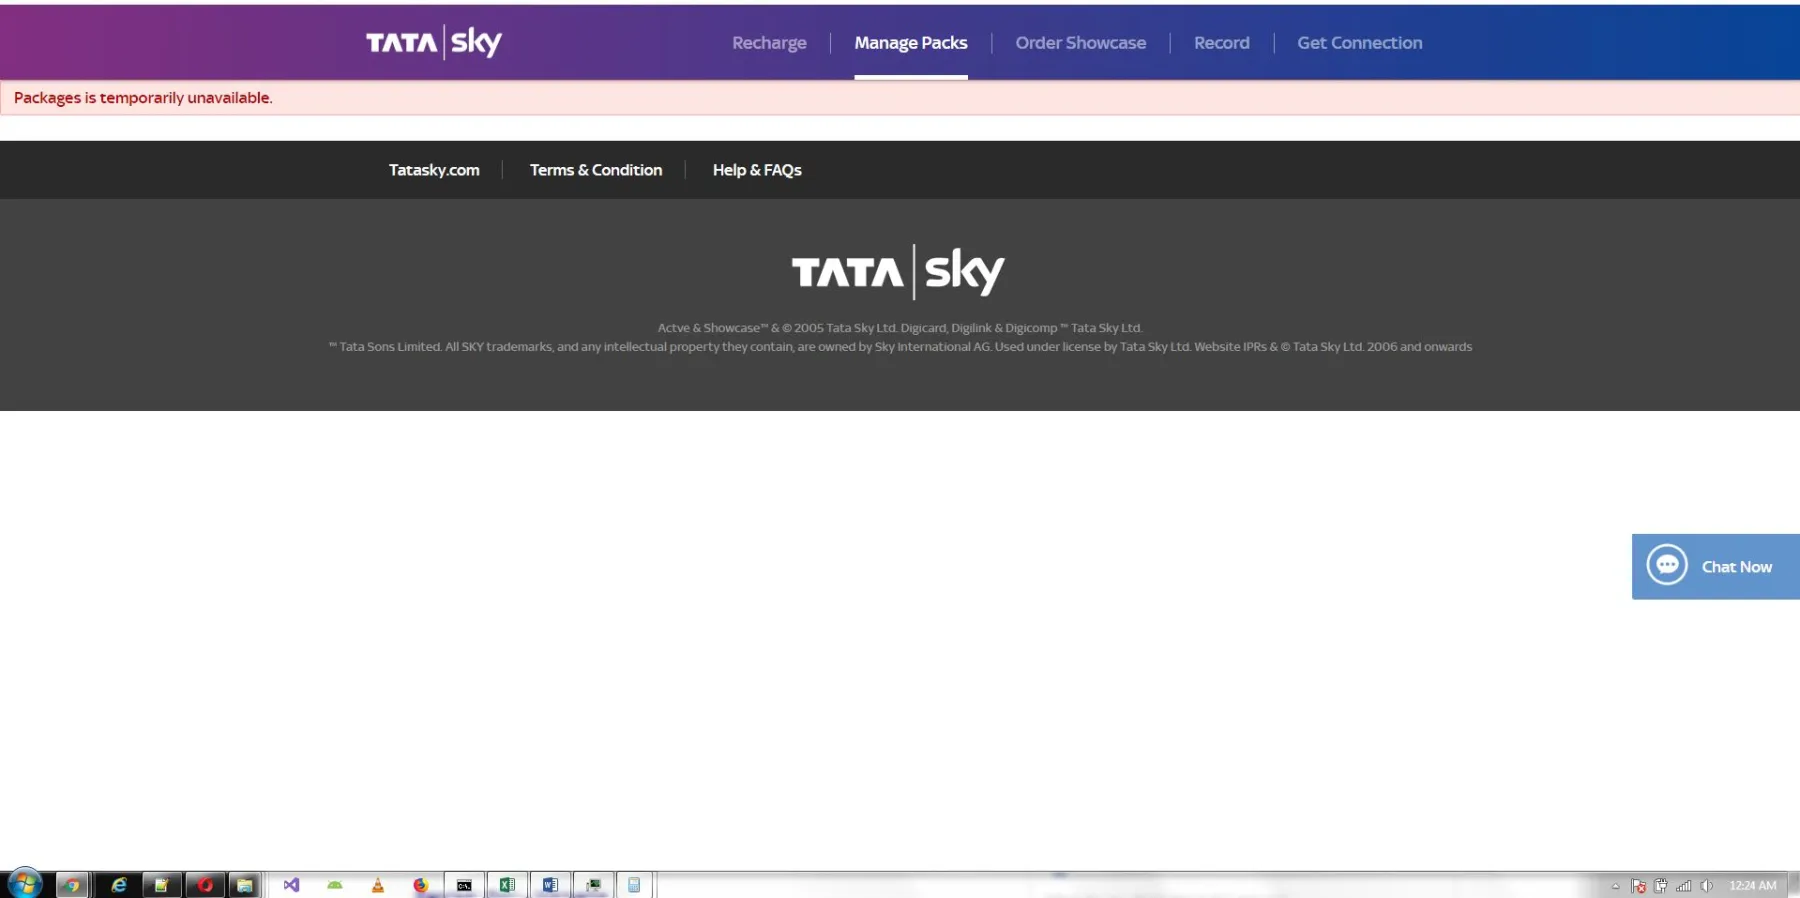The width and height of the screenshot is (1800, 898).
Task: Open the Order Showcase tab
Action: click(x=1080, y=43)
